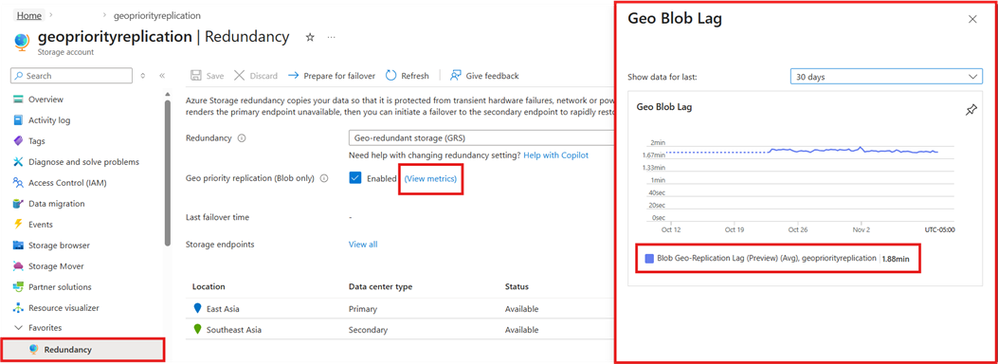Open the 30 days time range dropdown
The image size is (998, 364).
[887, 76]
